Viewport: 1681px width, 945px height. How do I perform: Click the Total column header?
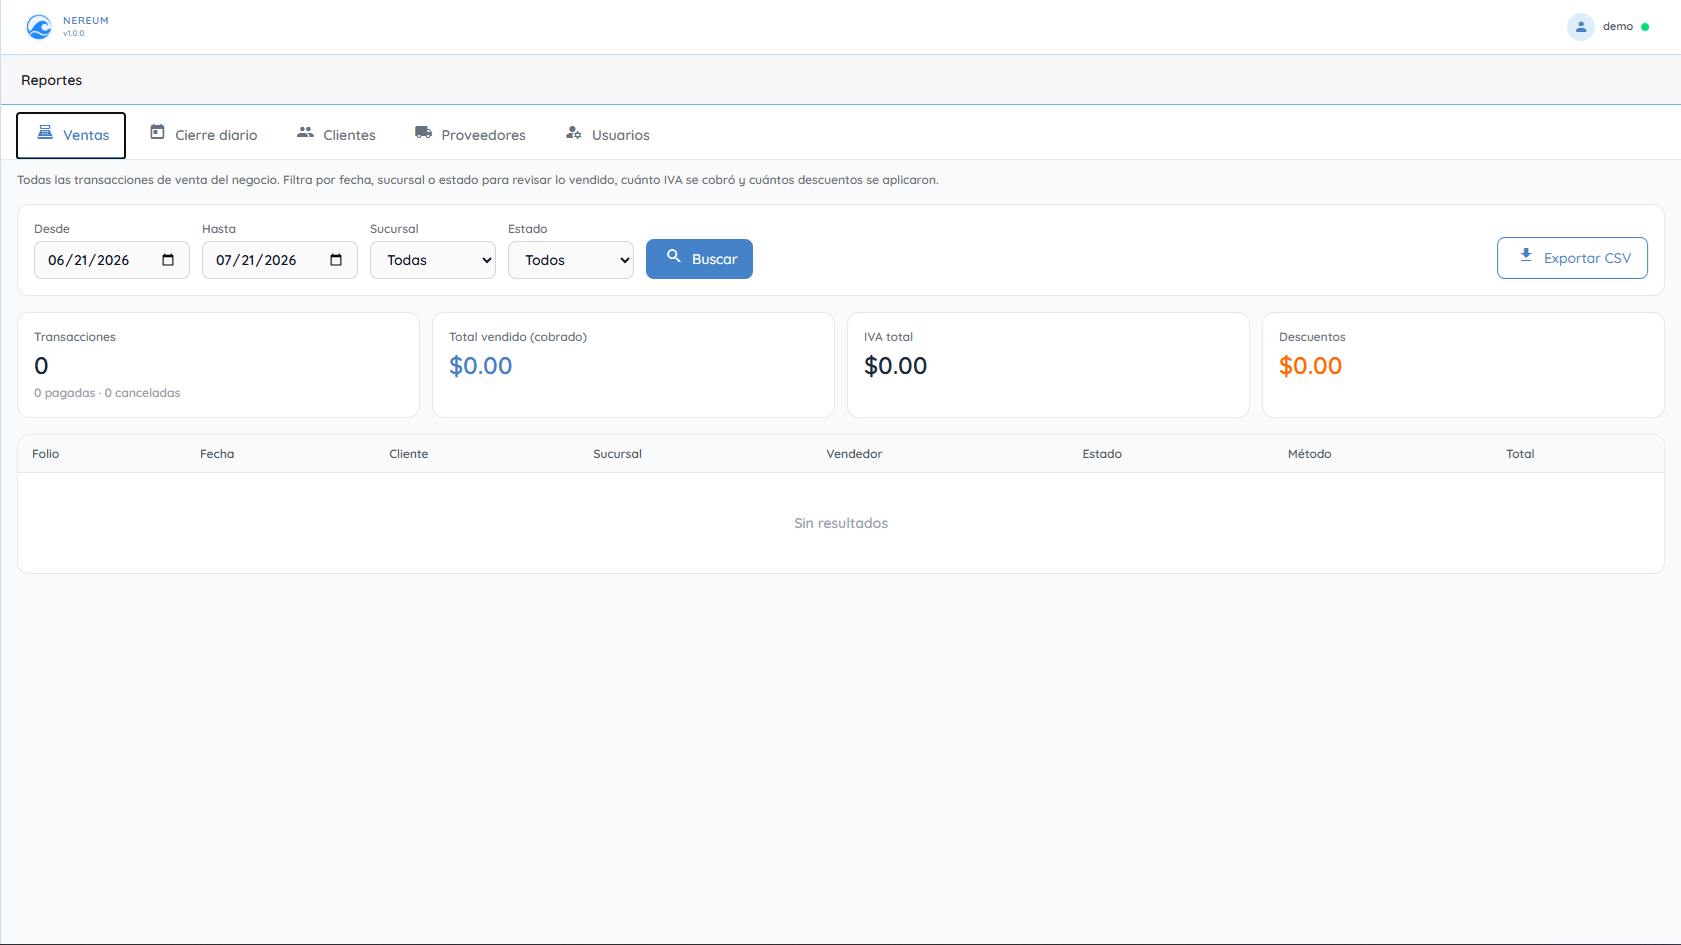[x=1520, y=454]
